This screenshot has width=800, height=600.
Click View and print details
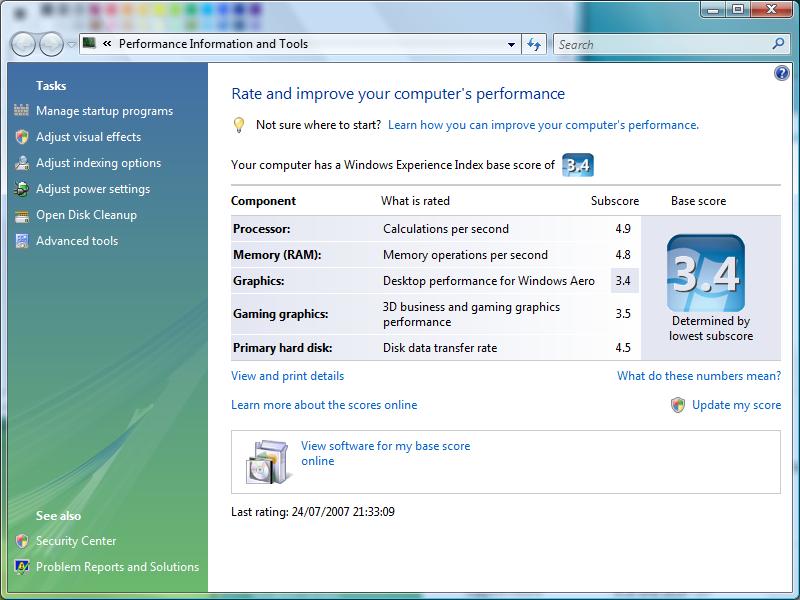point(287,376)
